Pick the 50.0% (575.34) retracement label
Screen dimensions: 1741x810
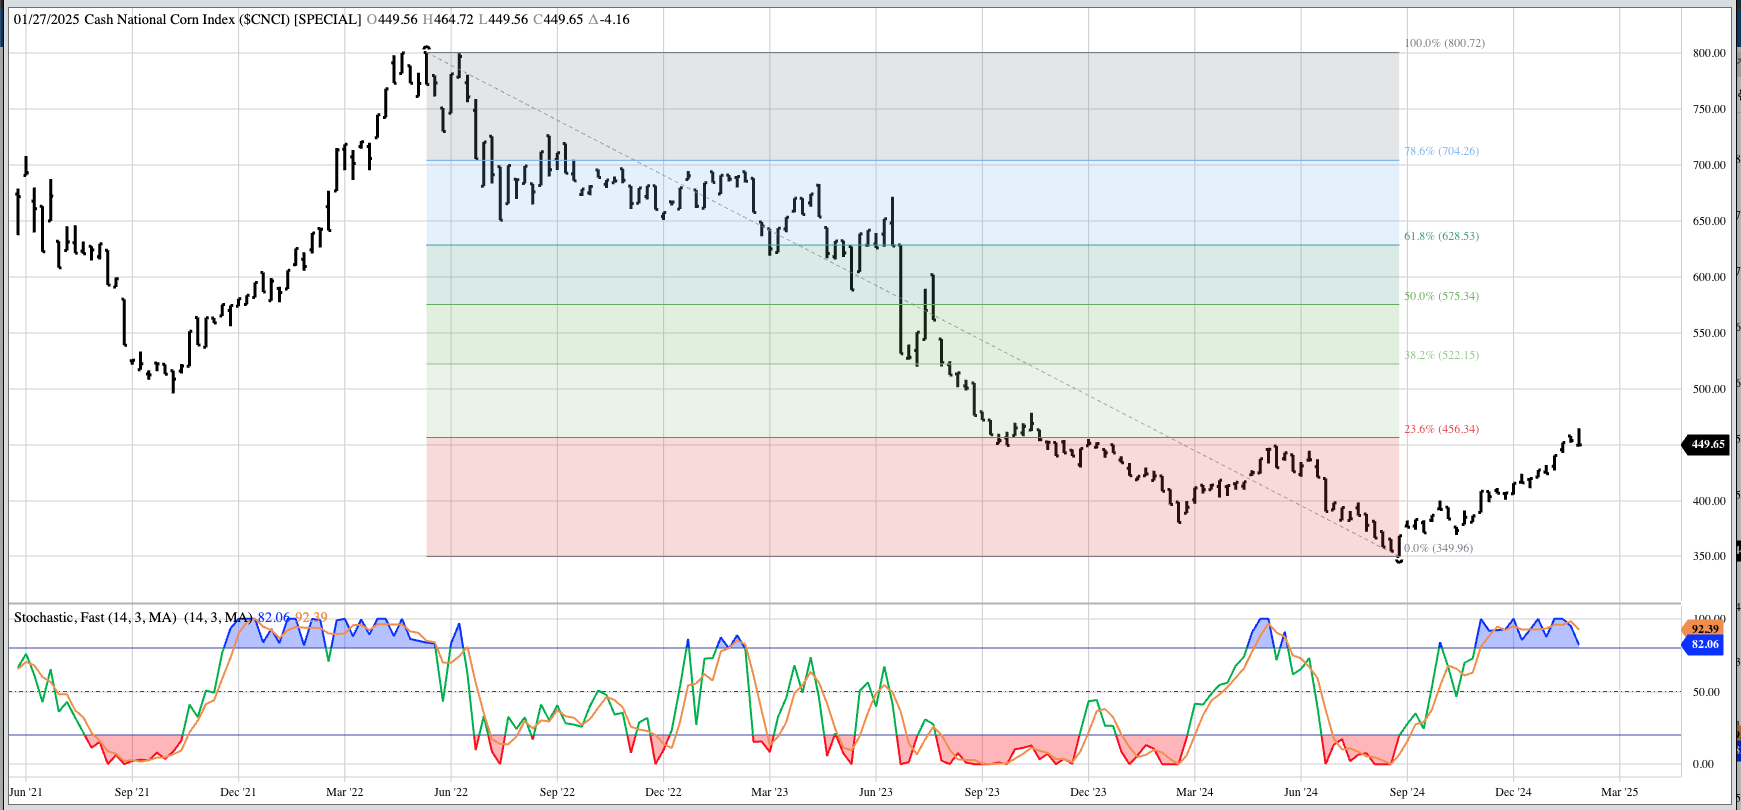pyautogui.click(x=1441, y=297)
